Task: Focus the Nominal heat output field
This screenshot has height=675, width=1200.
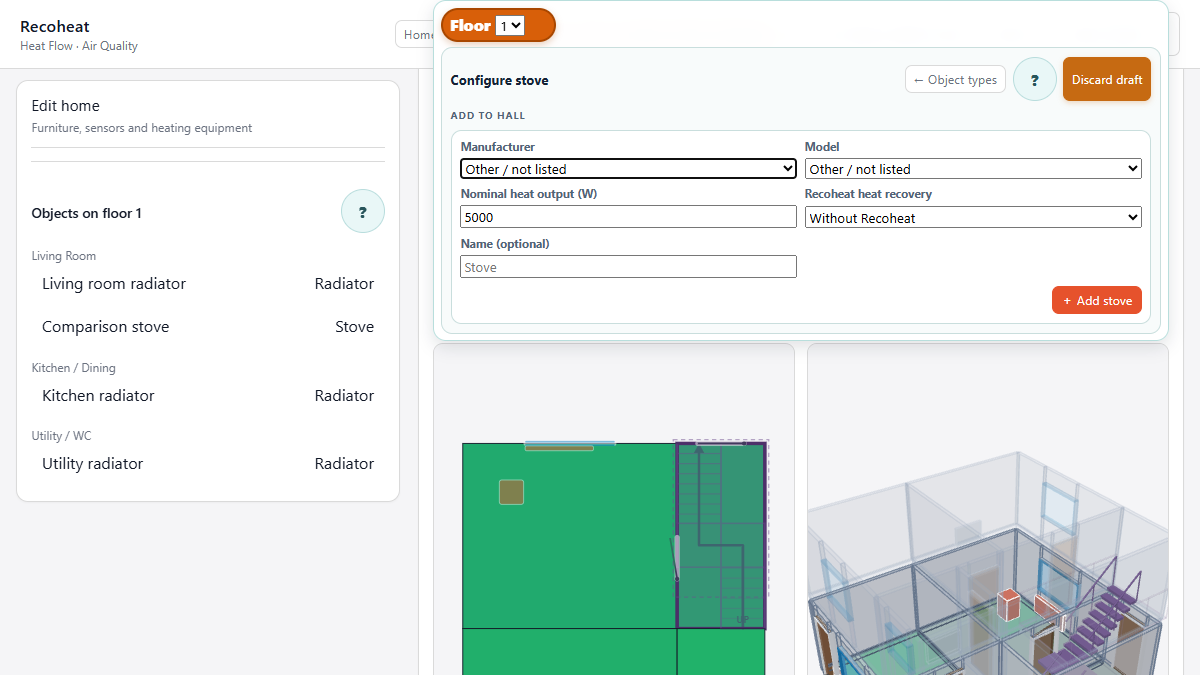Action: (x=629, y=217)
